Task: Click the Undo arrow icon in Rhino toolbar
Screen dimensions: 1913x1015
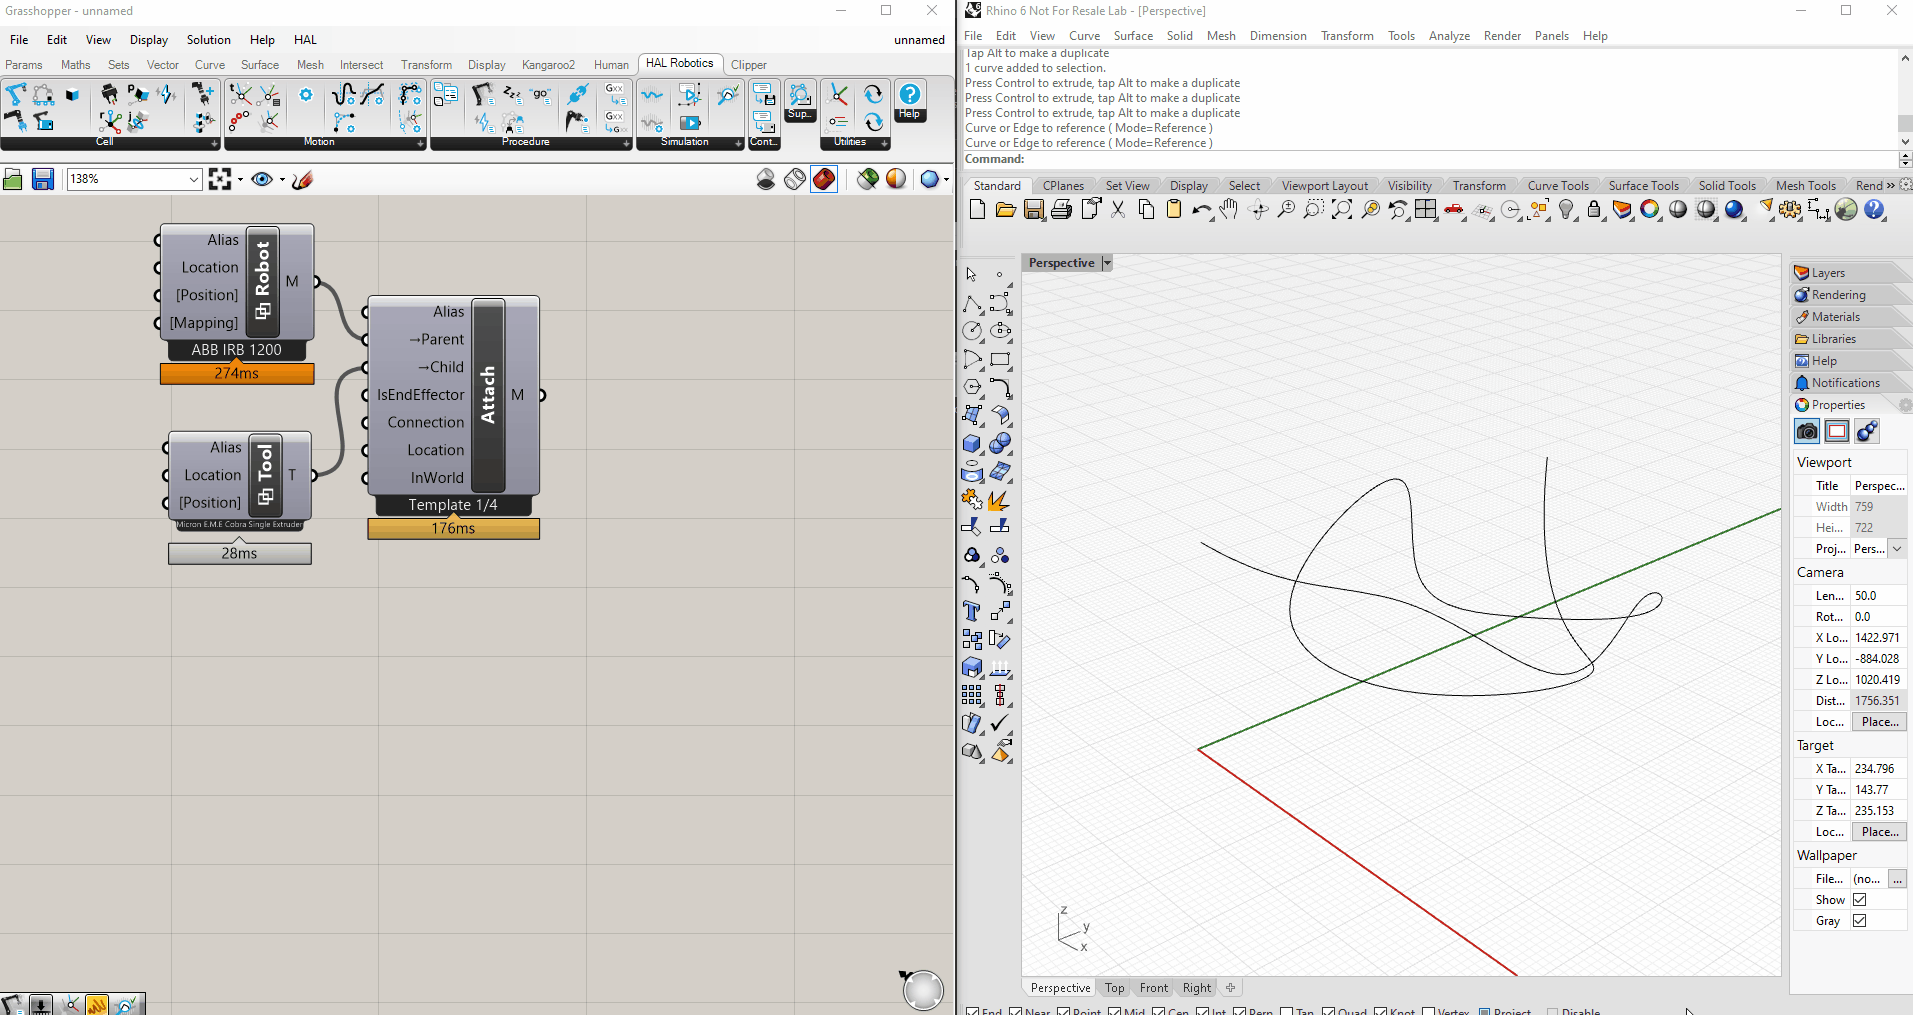Action: pyautogui.click(x=1201, y=209)
